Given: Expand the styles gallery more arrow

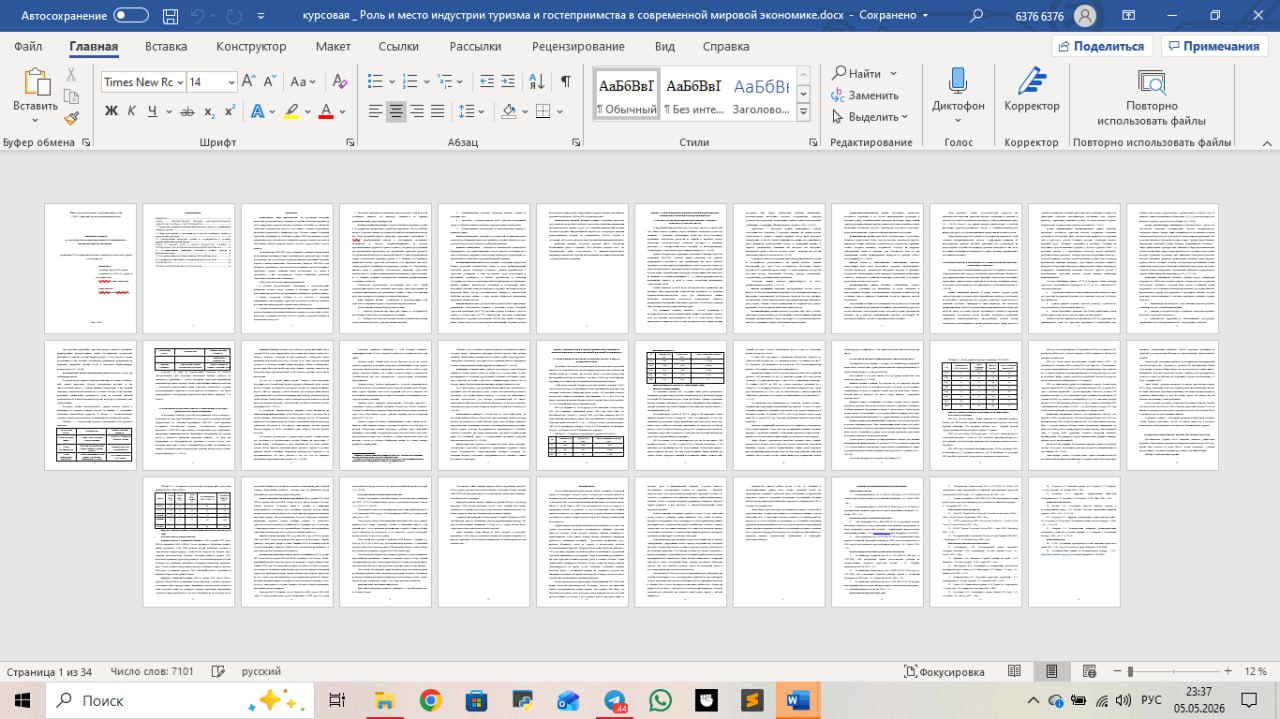Looking at the screenshot, I should (805, 114).
